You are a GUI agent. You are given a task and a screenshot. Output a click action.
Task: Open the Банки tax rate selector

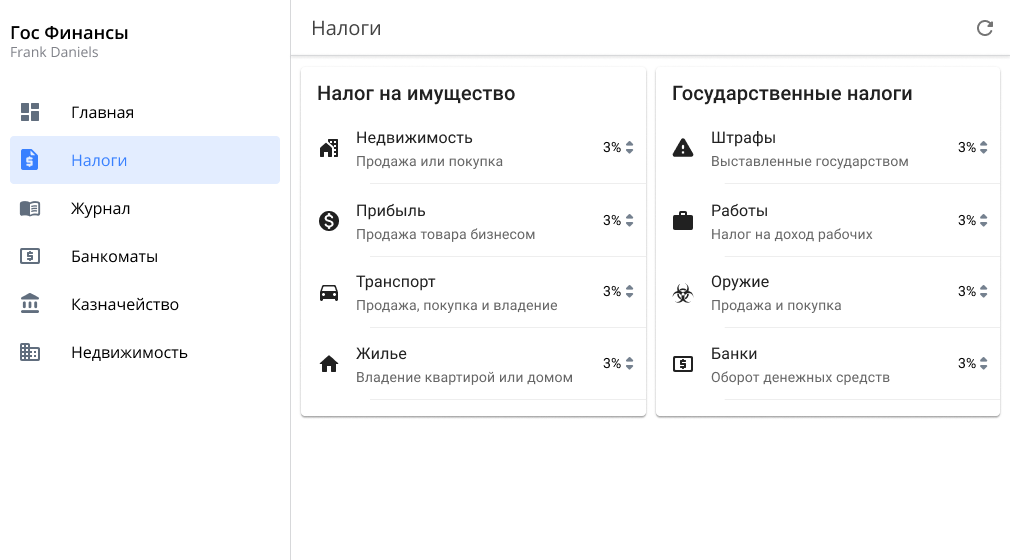tap(973, 364)
